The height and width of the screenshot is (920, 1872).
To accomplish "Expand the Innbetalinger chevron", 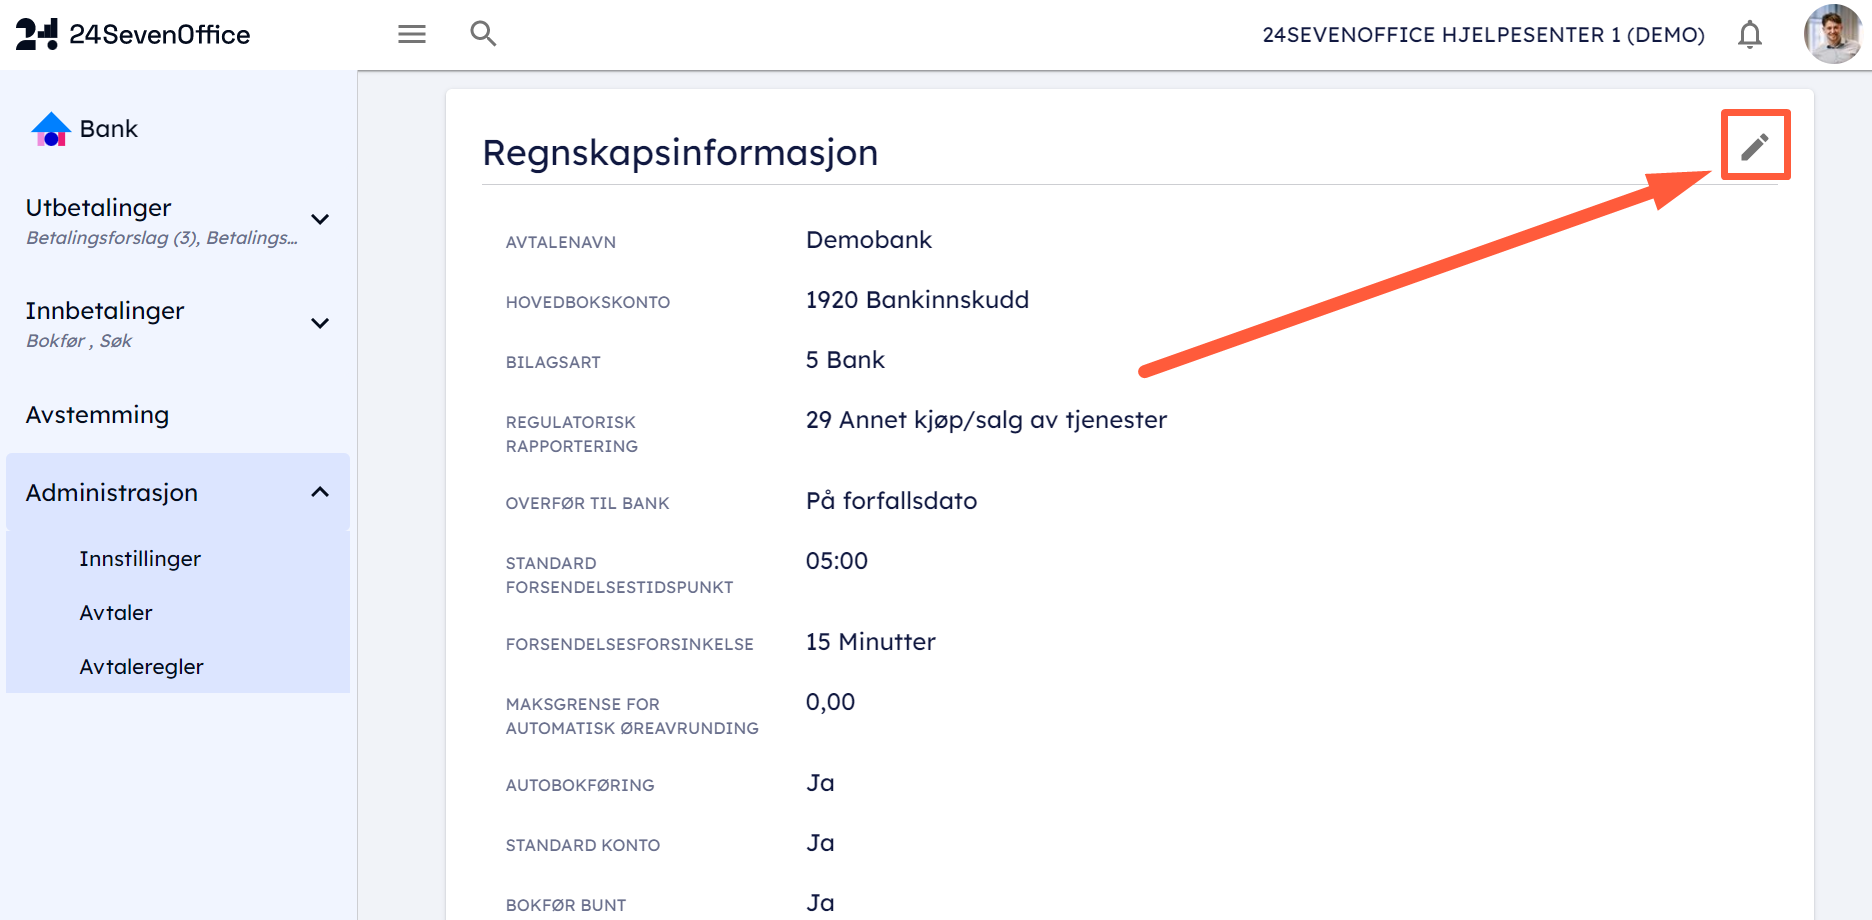I will [x=320, y=323].
